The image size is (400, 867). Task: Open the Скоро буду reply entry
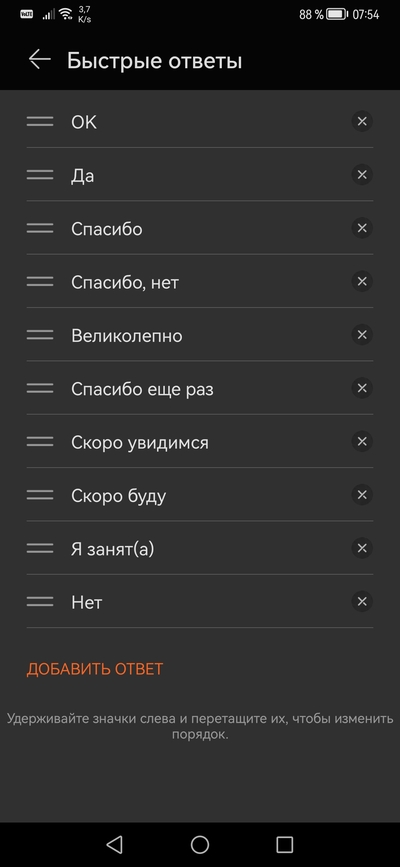(118, 496)
